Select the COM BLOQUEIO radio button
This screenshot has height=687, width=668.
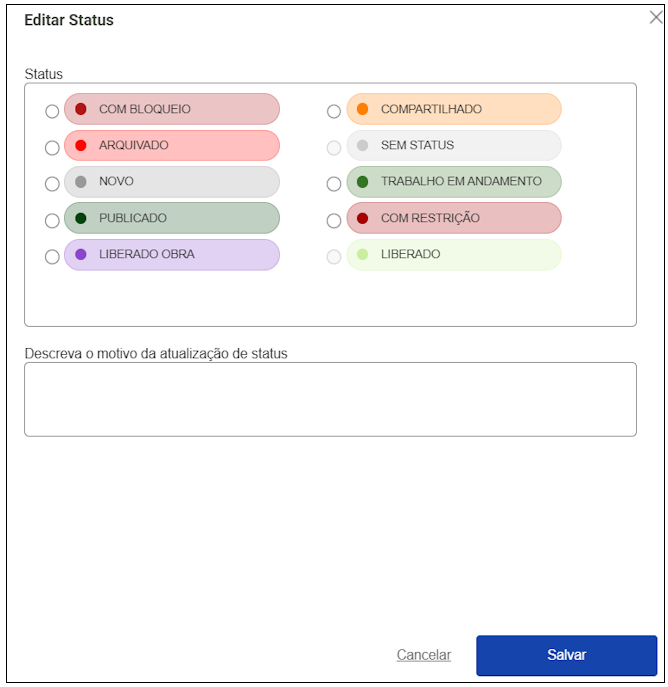tap(52, 111)
